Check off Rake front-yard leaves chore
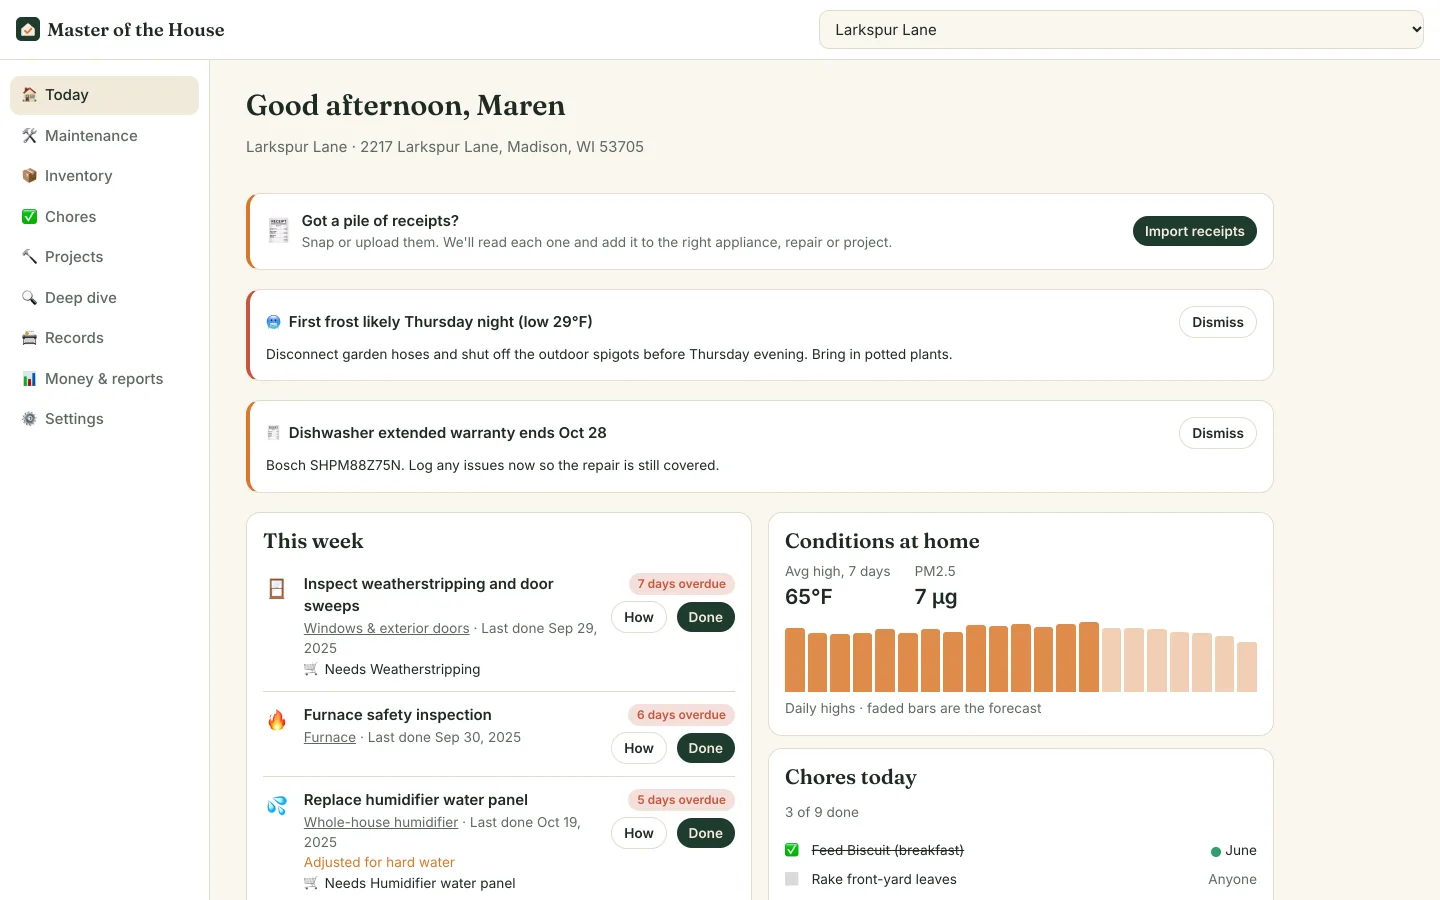The height and width of the screenshot is (900, 1440). 792,879
